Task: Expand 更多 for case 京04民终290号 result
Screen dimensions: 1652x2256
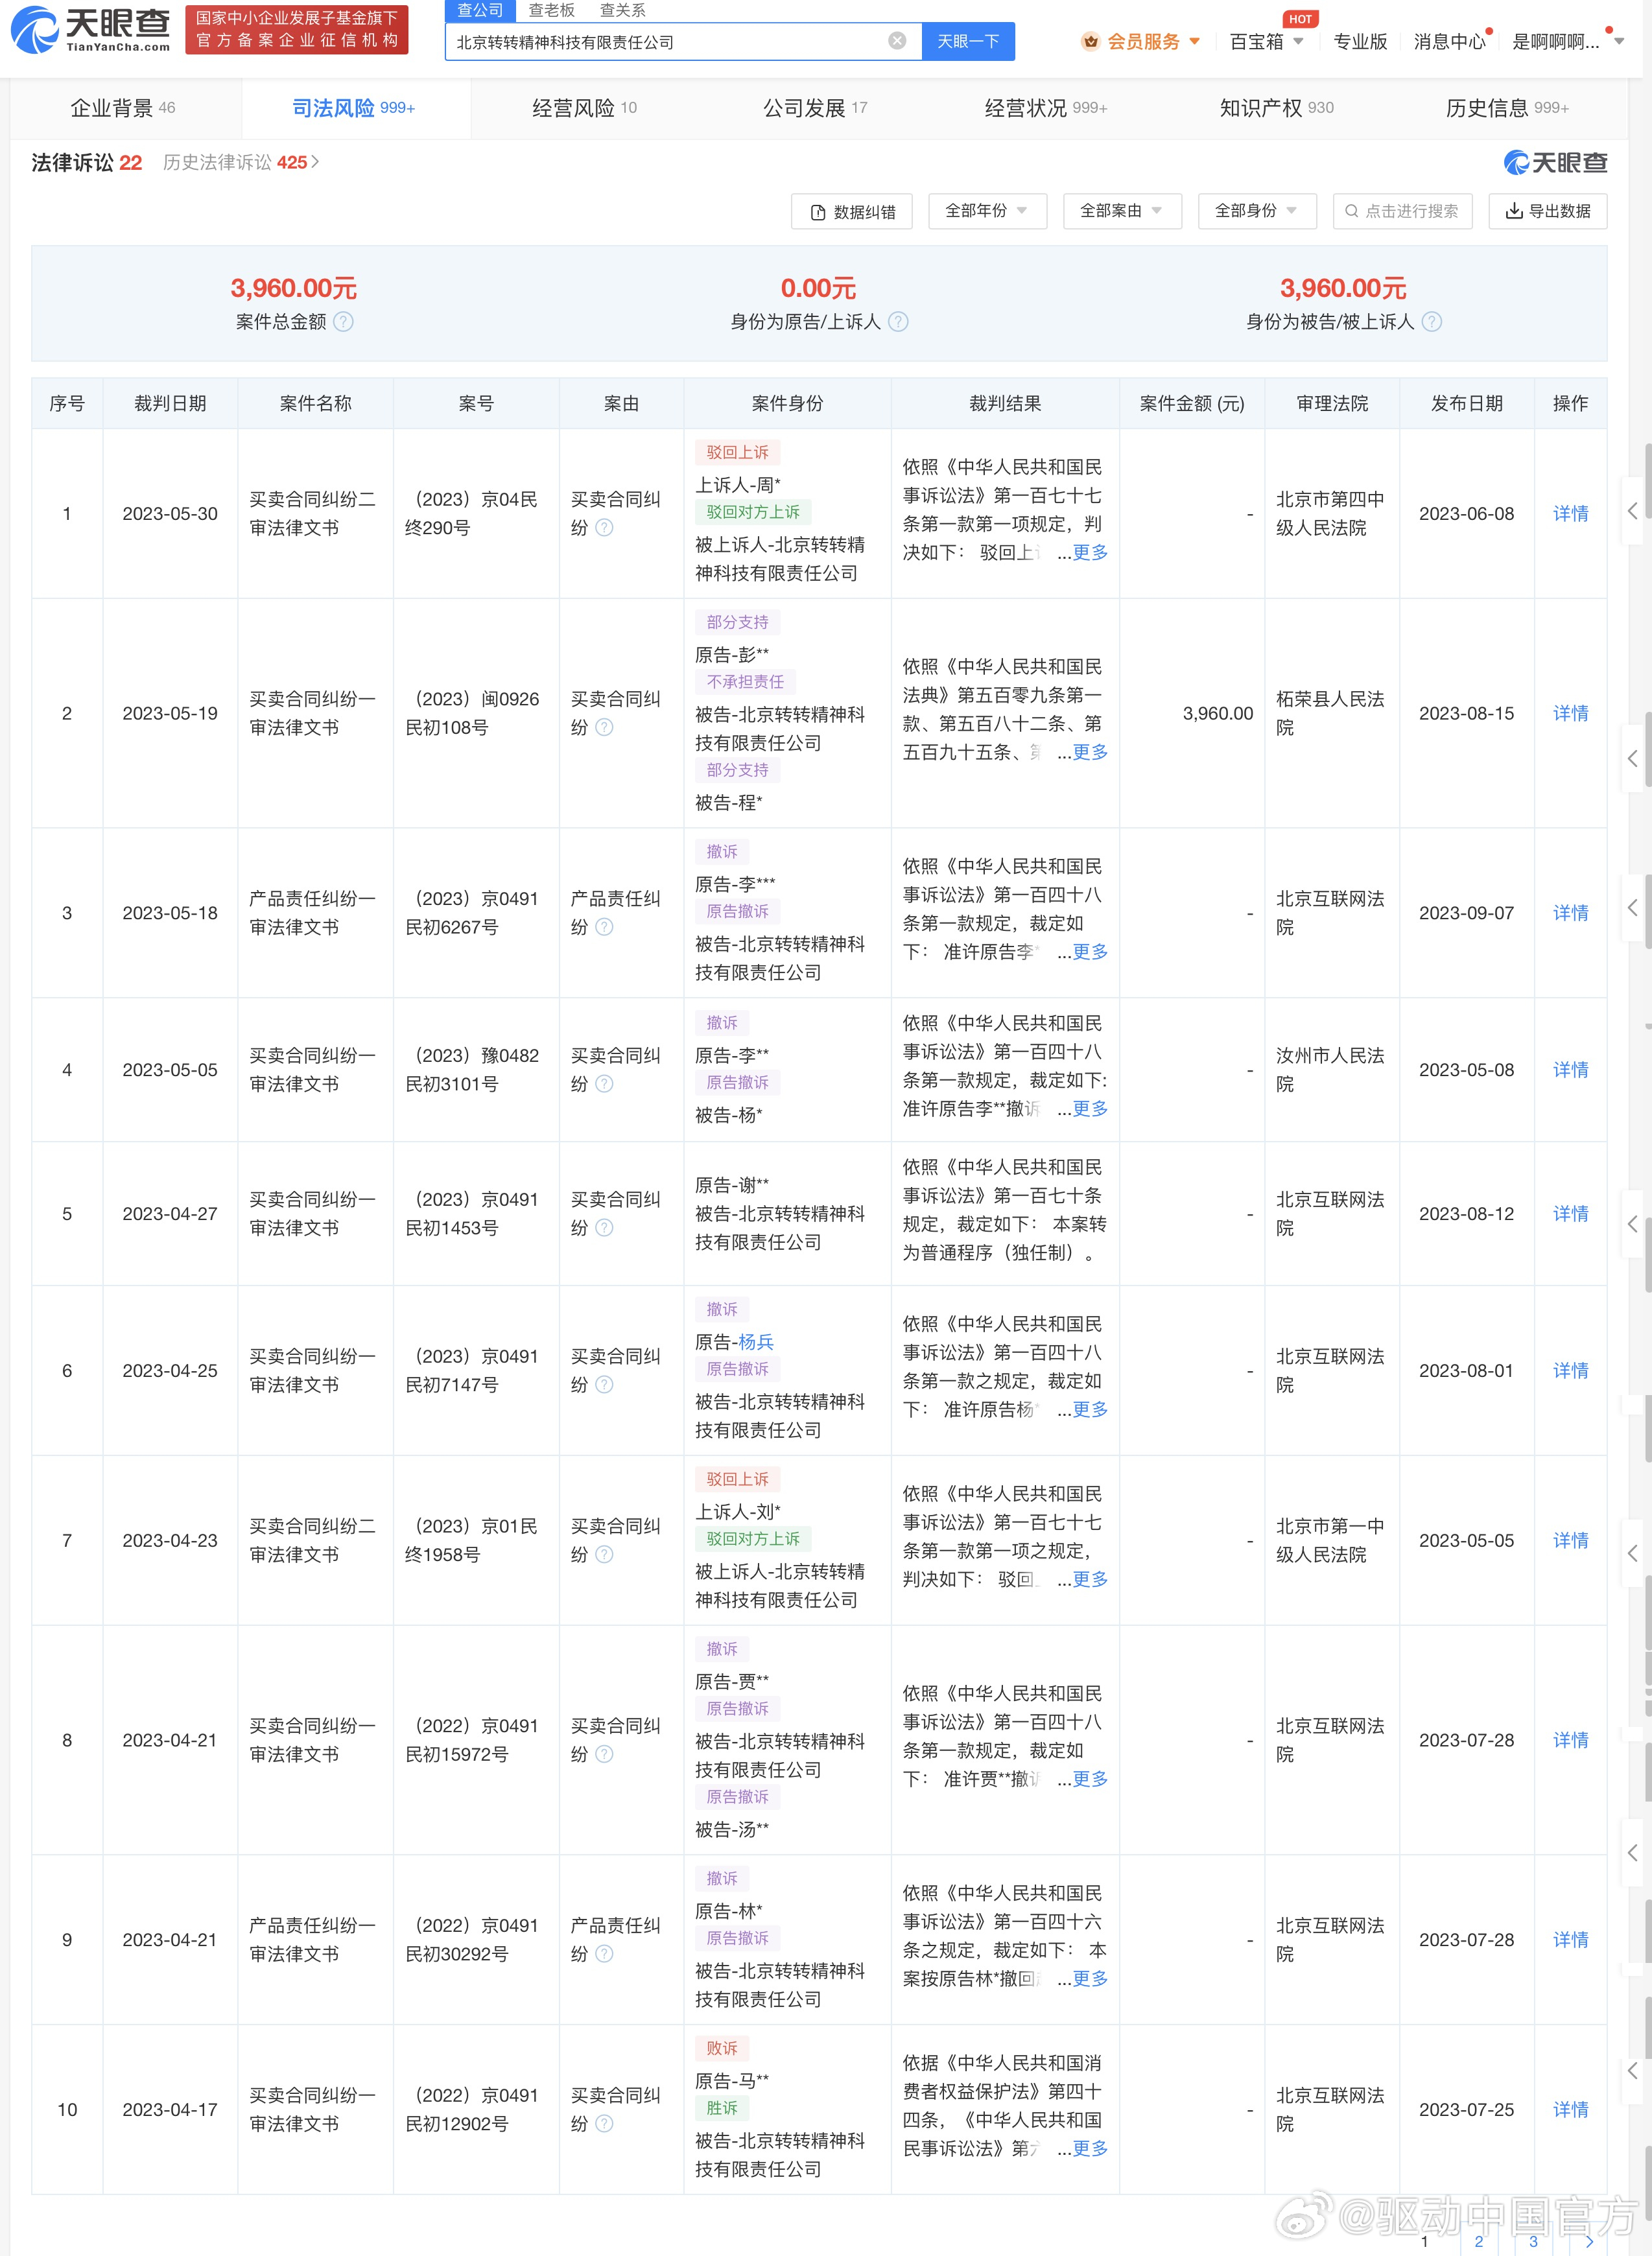Action: [1090, 553]
